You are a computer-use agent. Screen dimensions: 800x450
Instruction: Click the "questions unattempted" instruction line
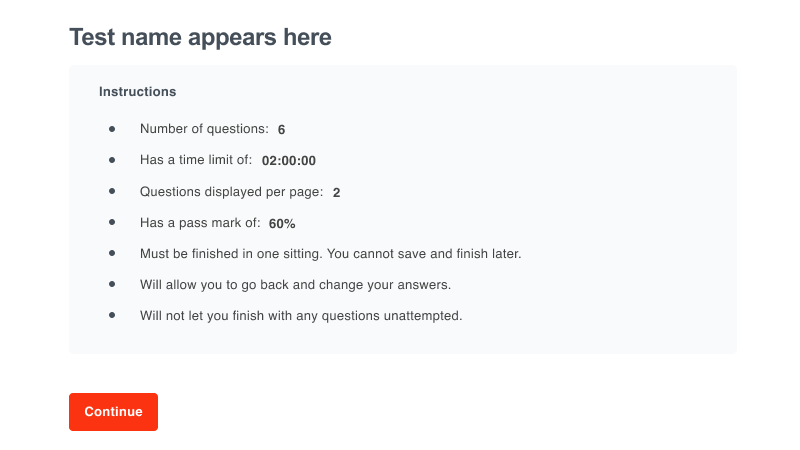(x=301, y=316)
